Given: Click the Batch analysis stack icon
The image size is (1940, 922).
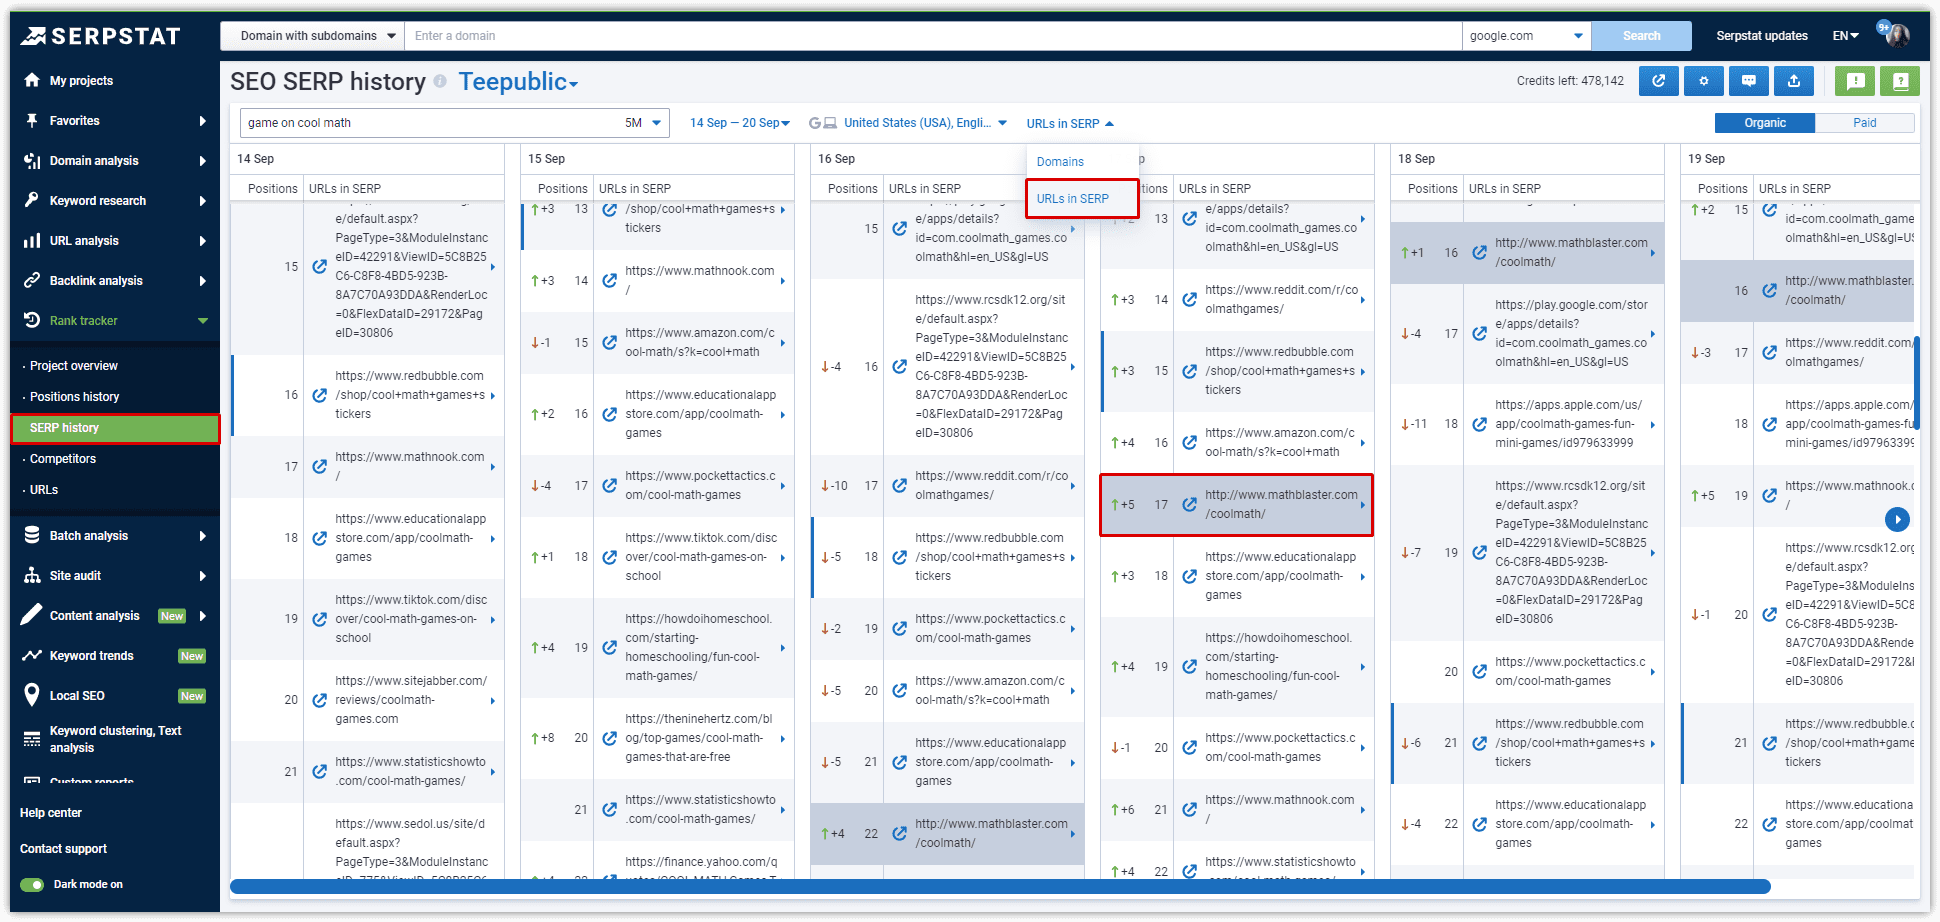Looking at the screenshot, I should click(32, 535).
